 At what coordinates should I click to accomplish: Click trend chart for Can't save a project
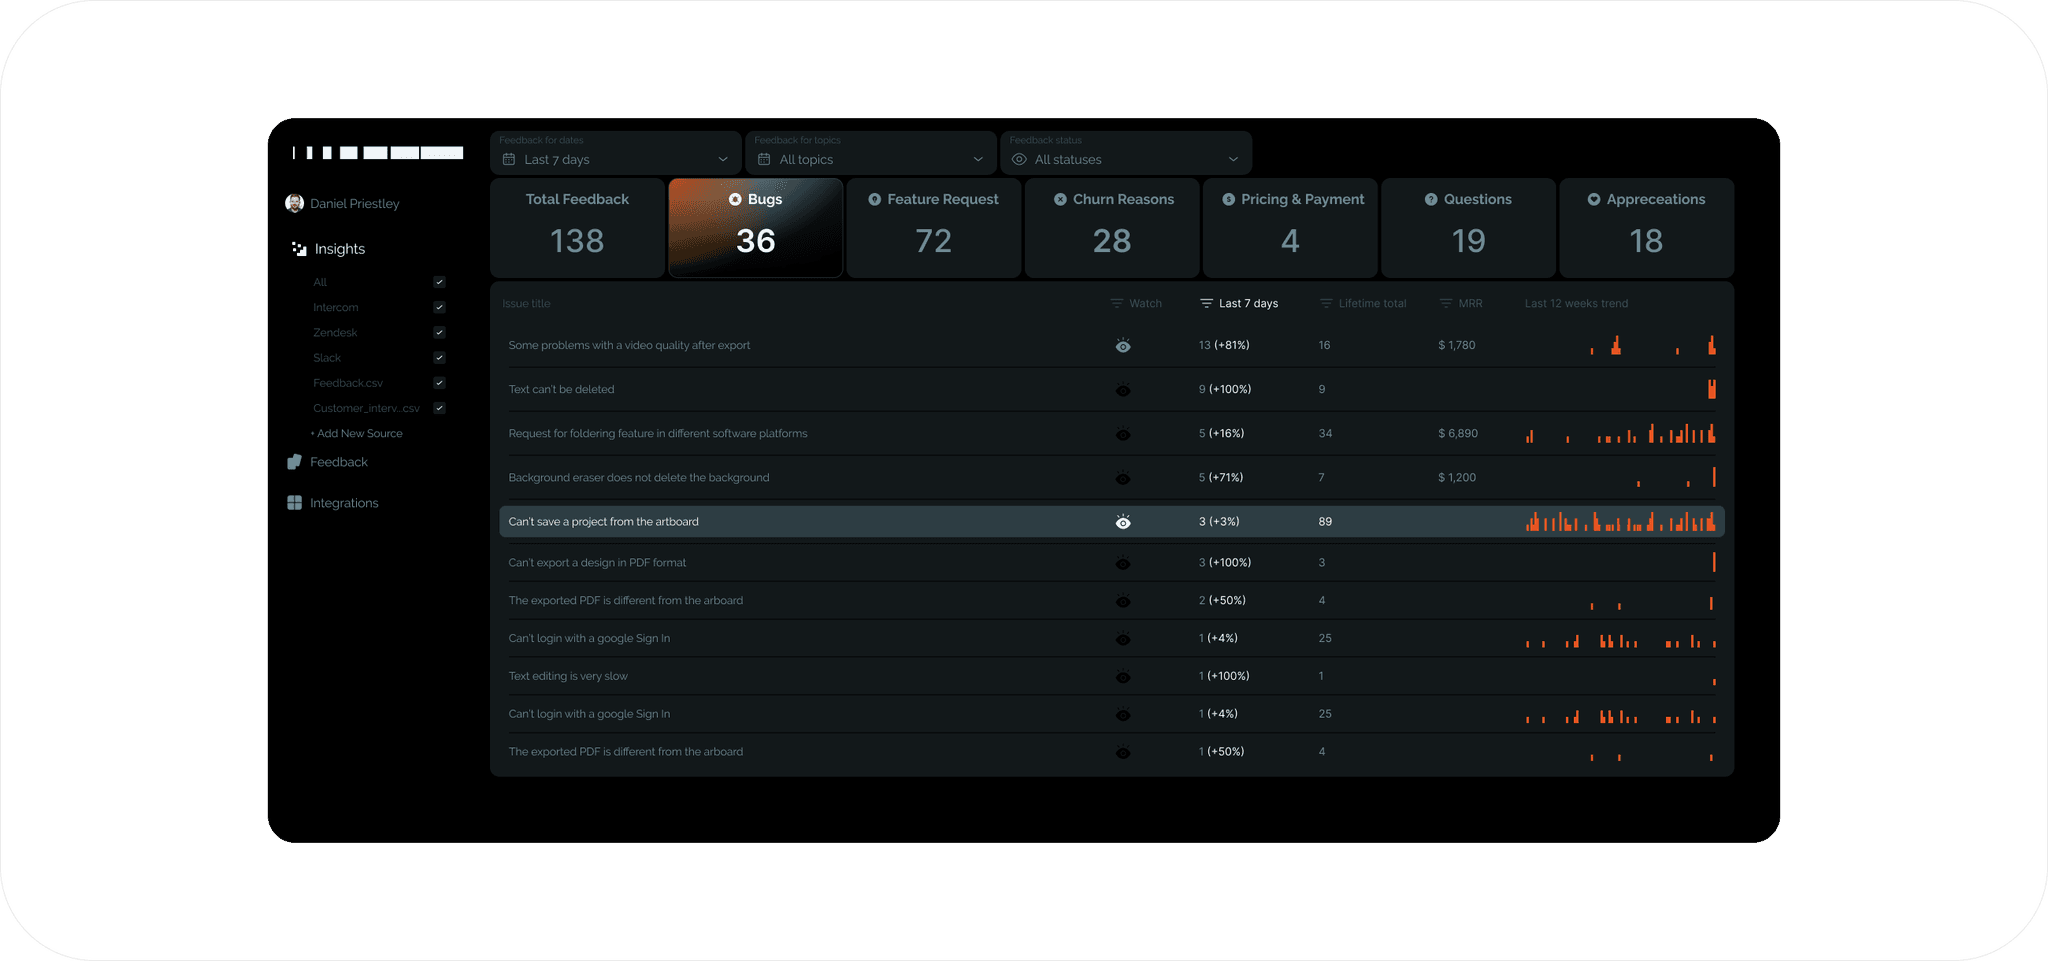click(x=1620, y=521)
